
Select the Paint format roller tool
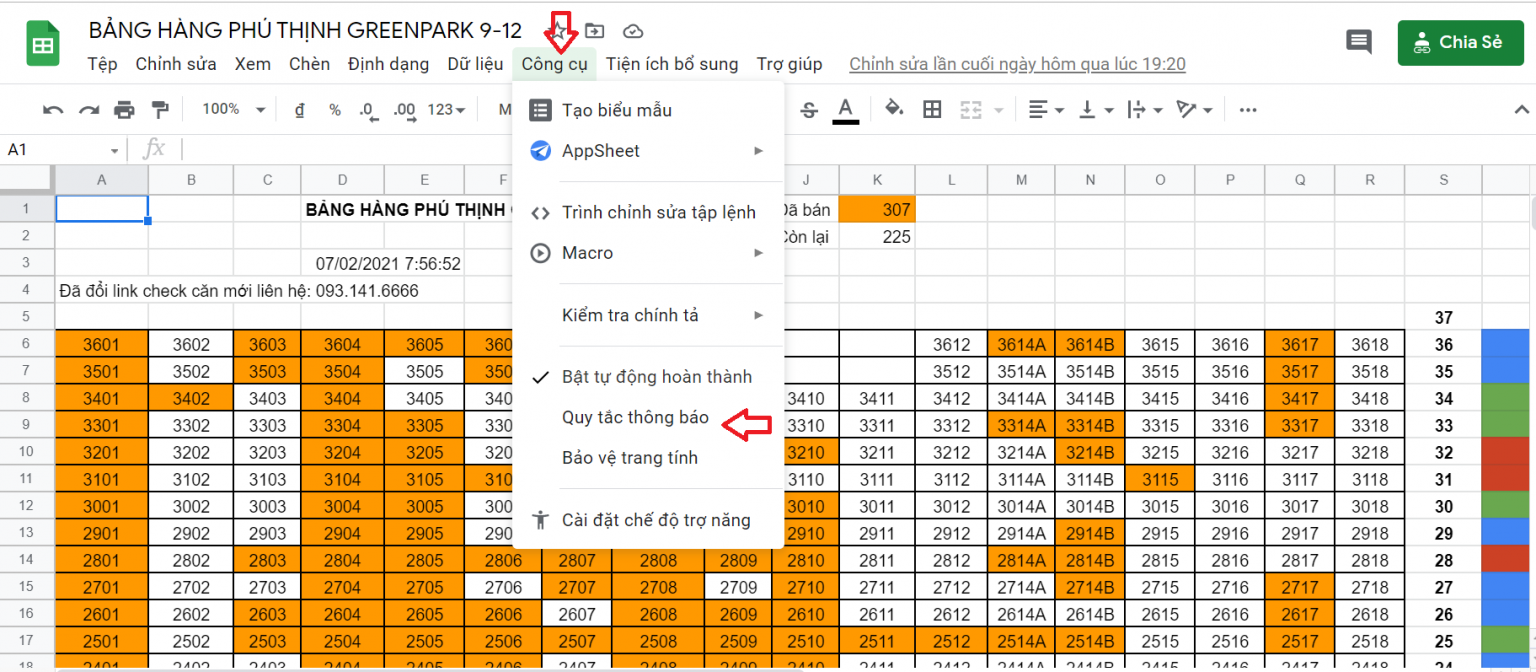tap(159, 110)
